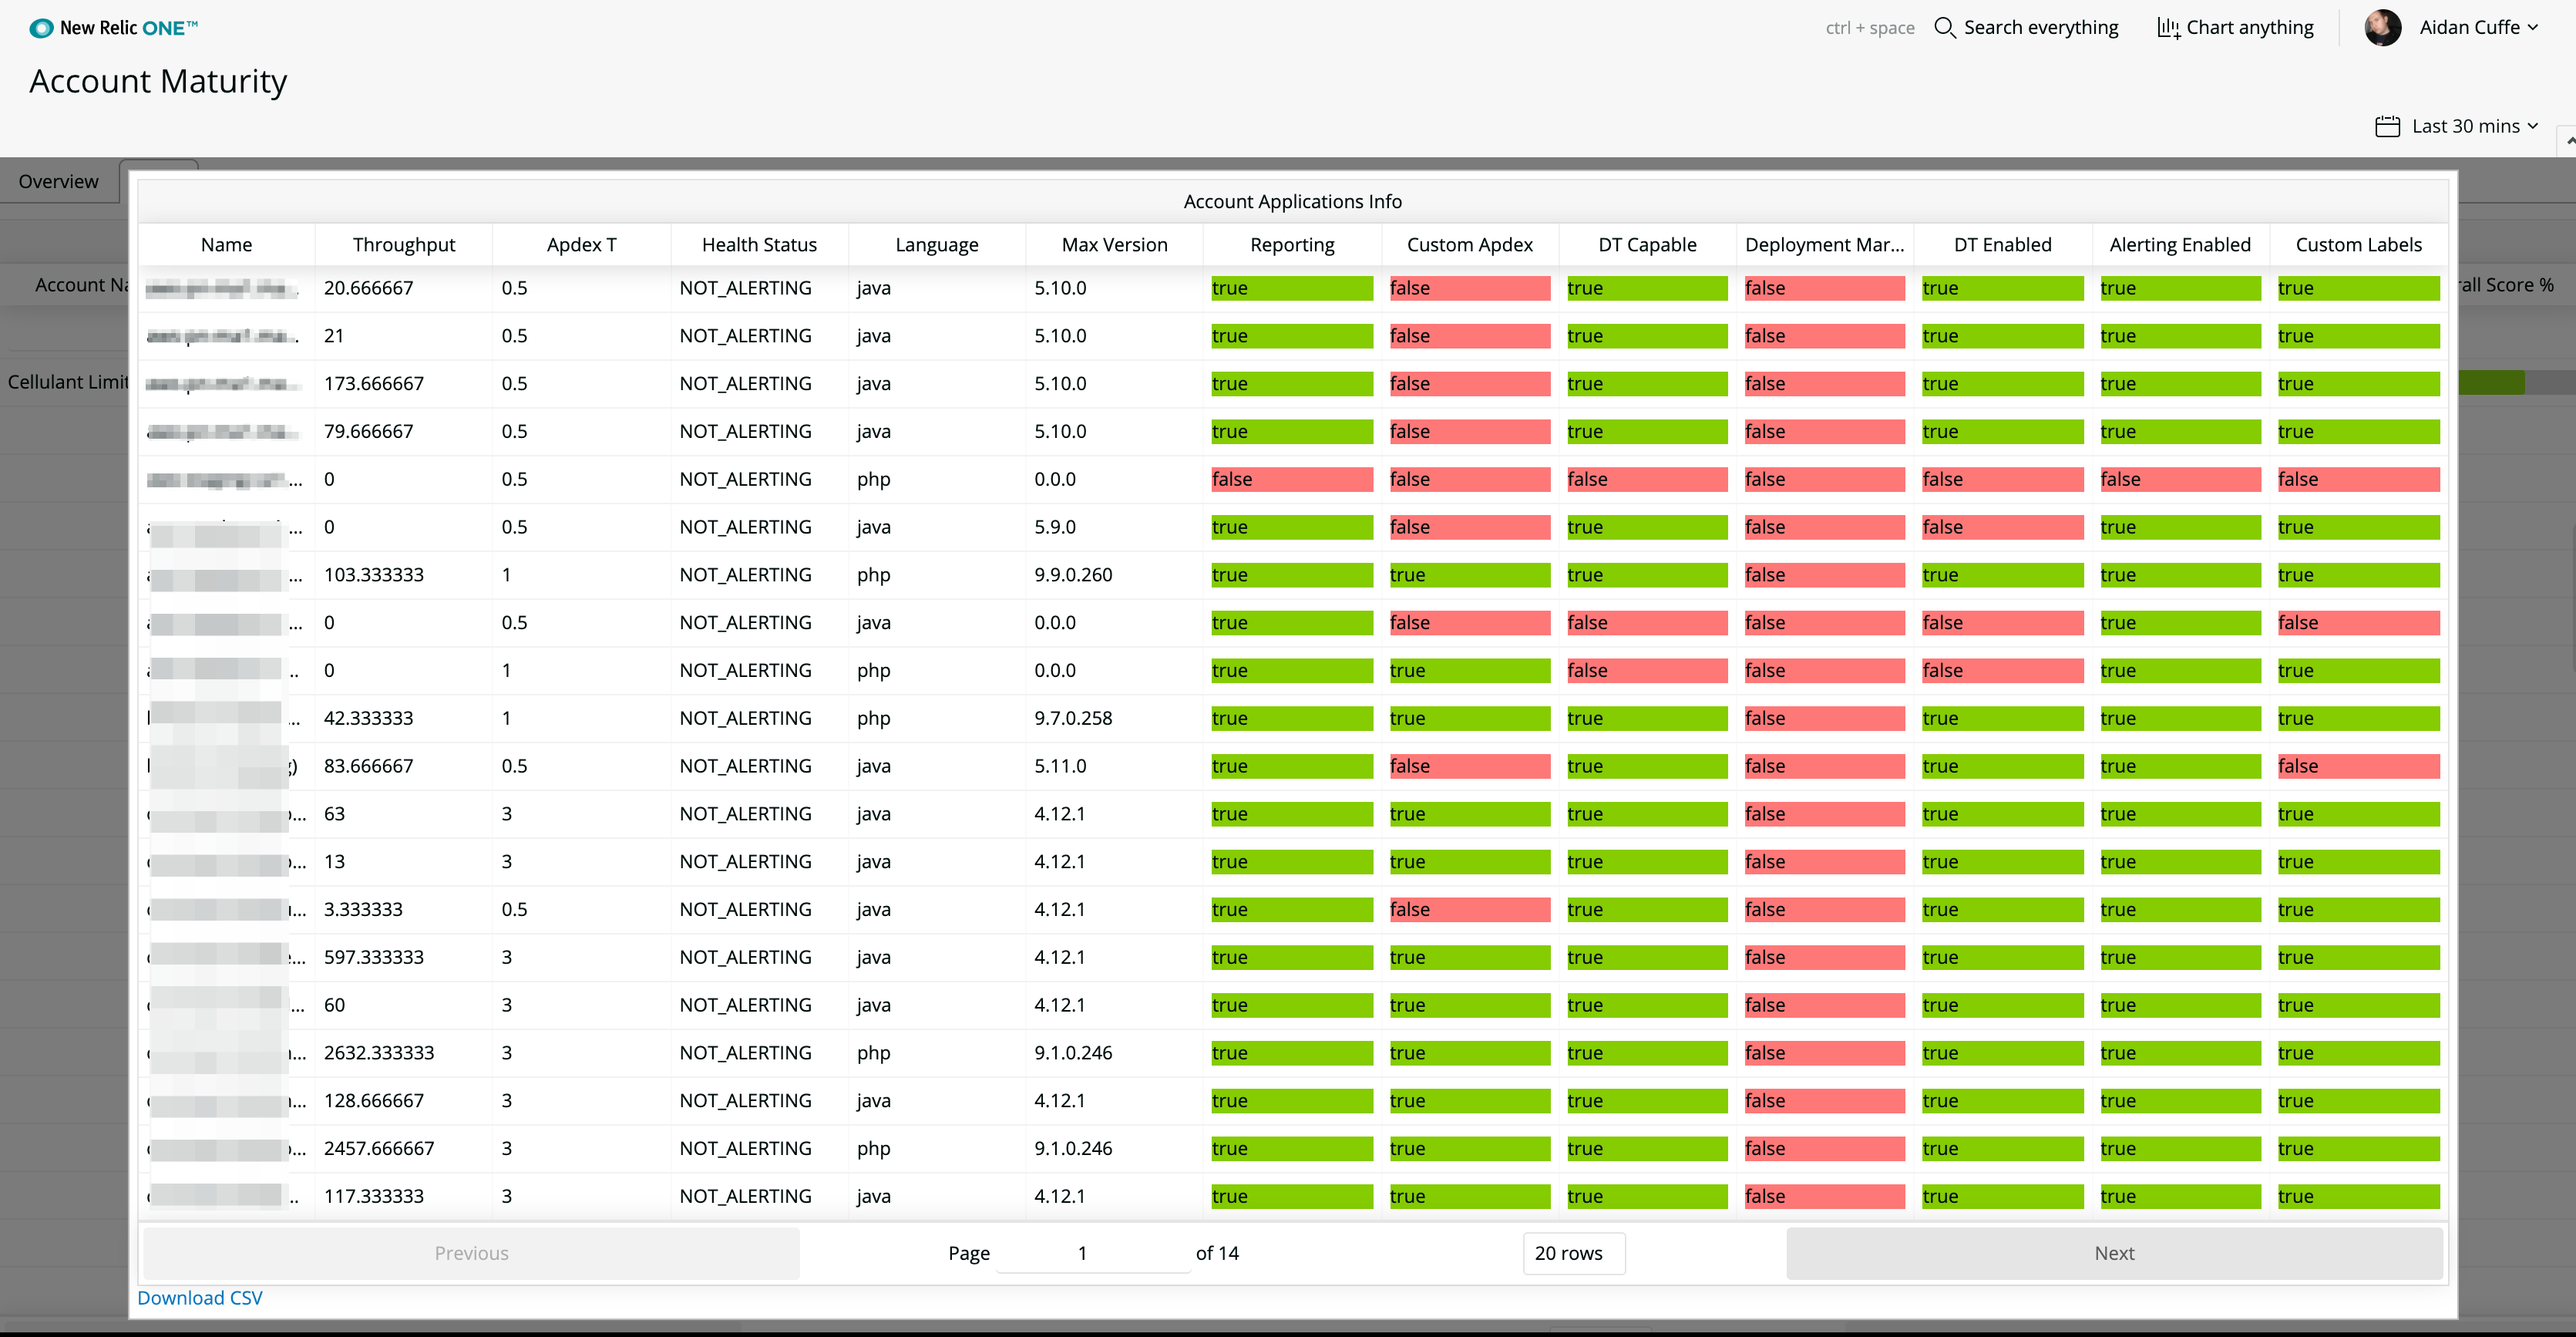2576x1337 pixels.
Task: Click the Deployment Mar... column header
Action: [x=1824, y=245]
